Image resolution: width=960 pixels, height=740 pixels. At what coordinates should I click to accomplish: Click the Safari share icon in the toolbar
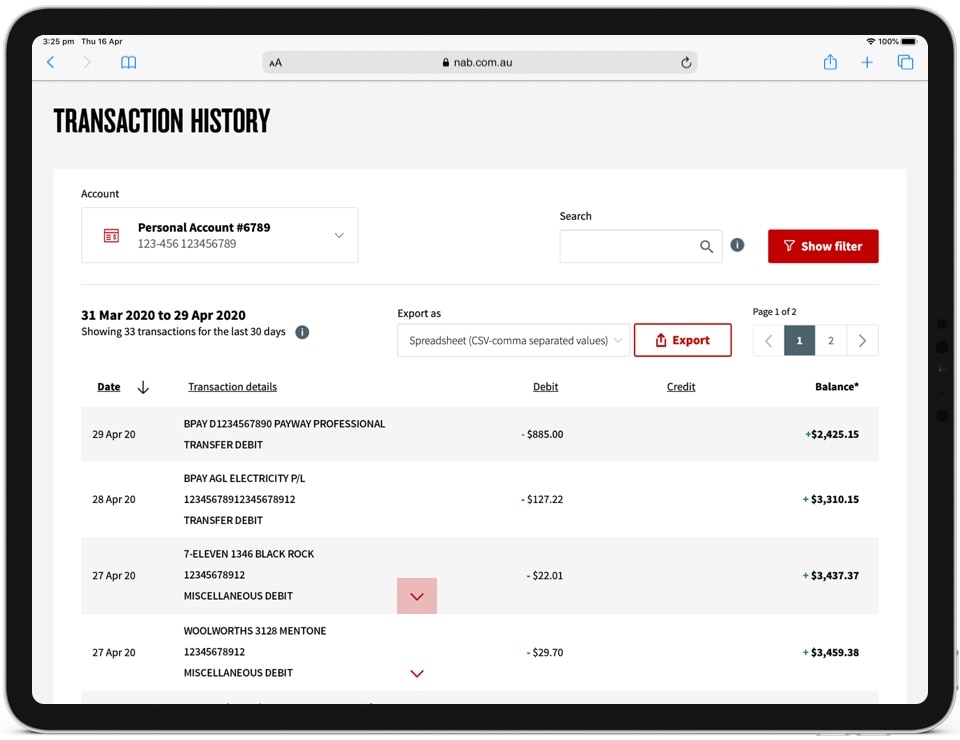pos(829,61)
